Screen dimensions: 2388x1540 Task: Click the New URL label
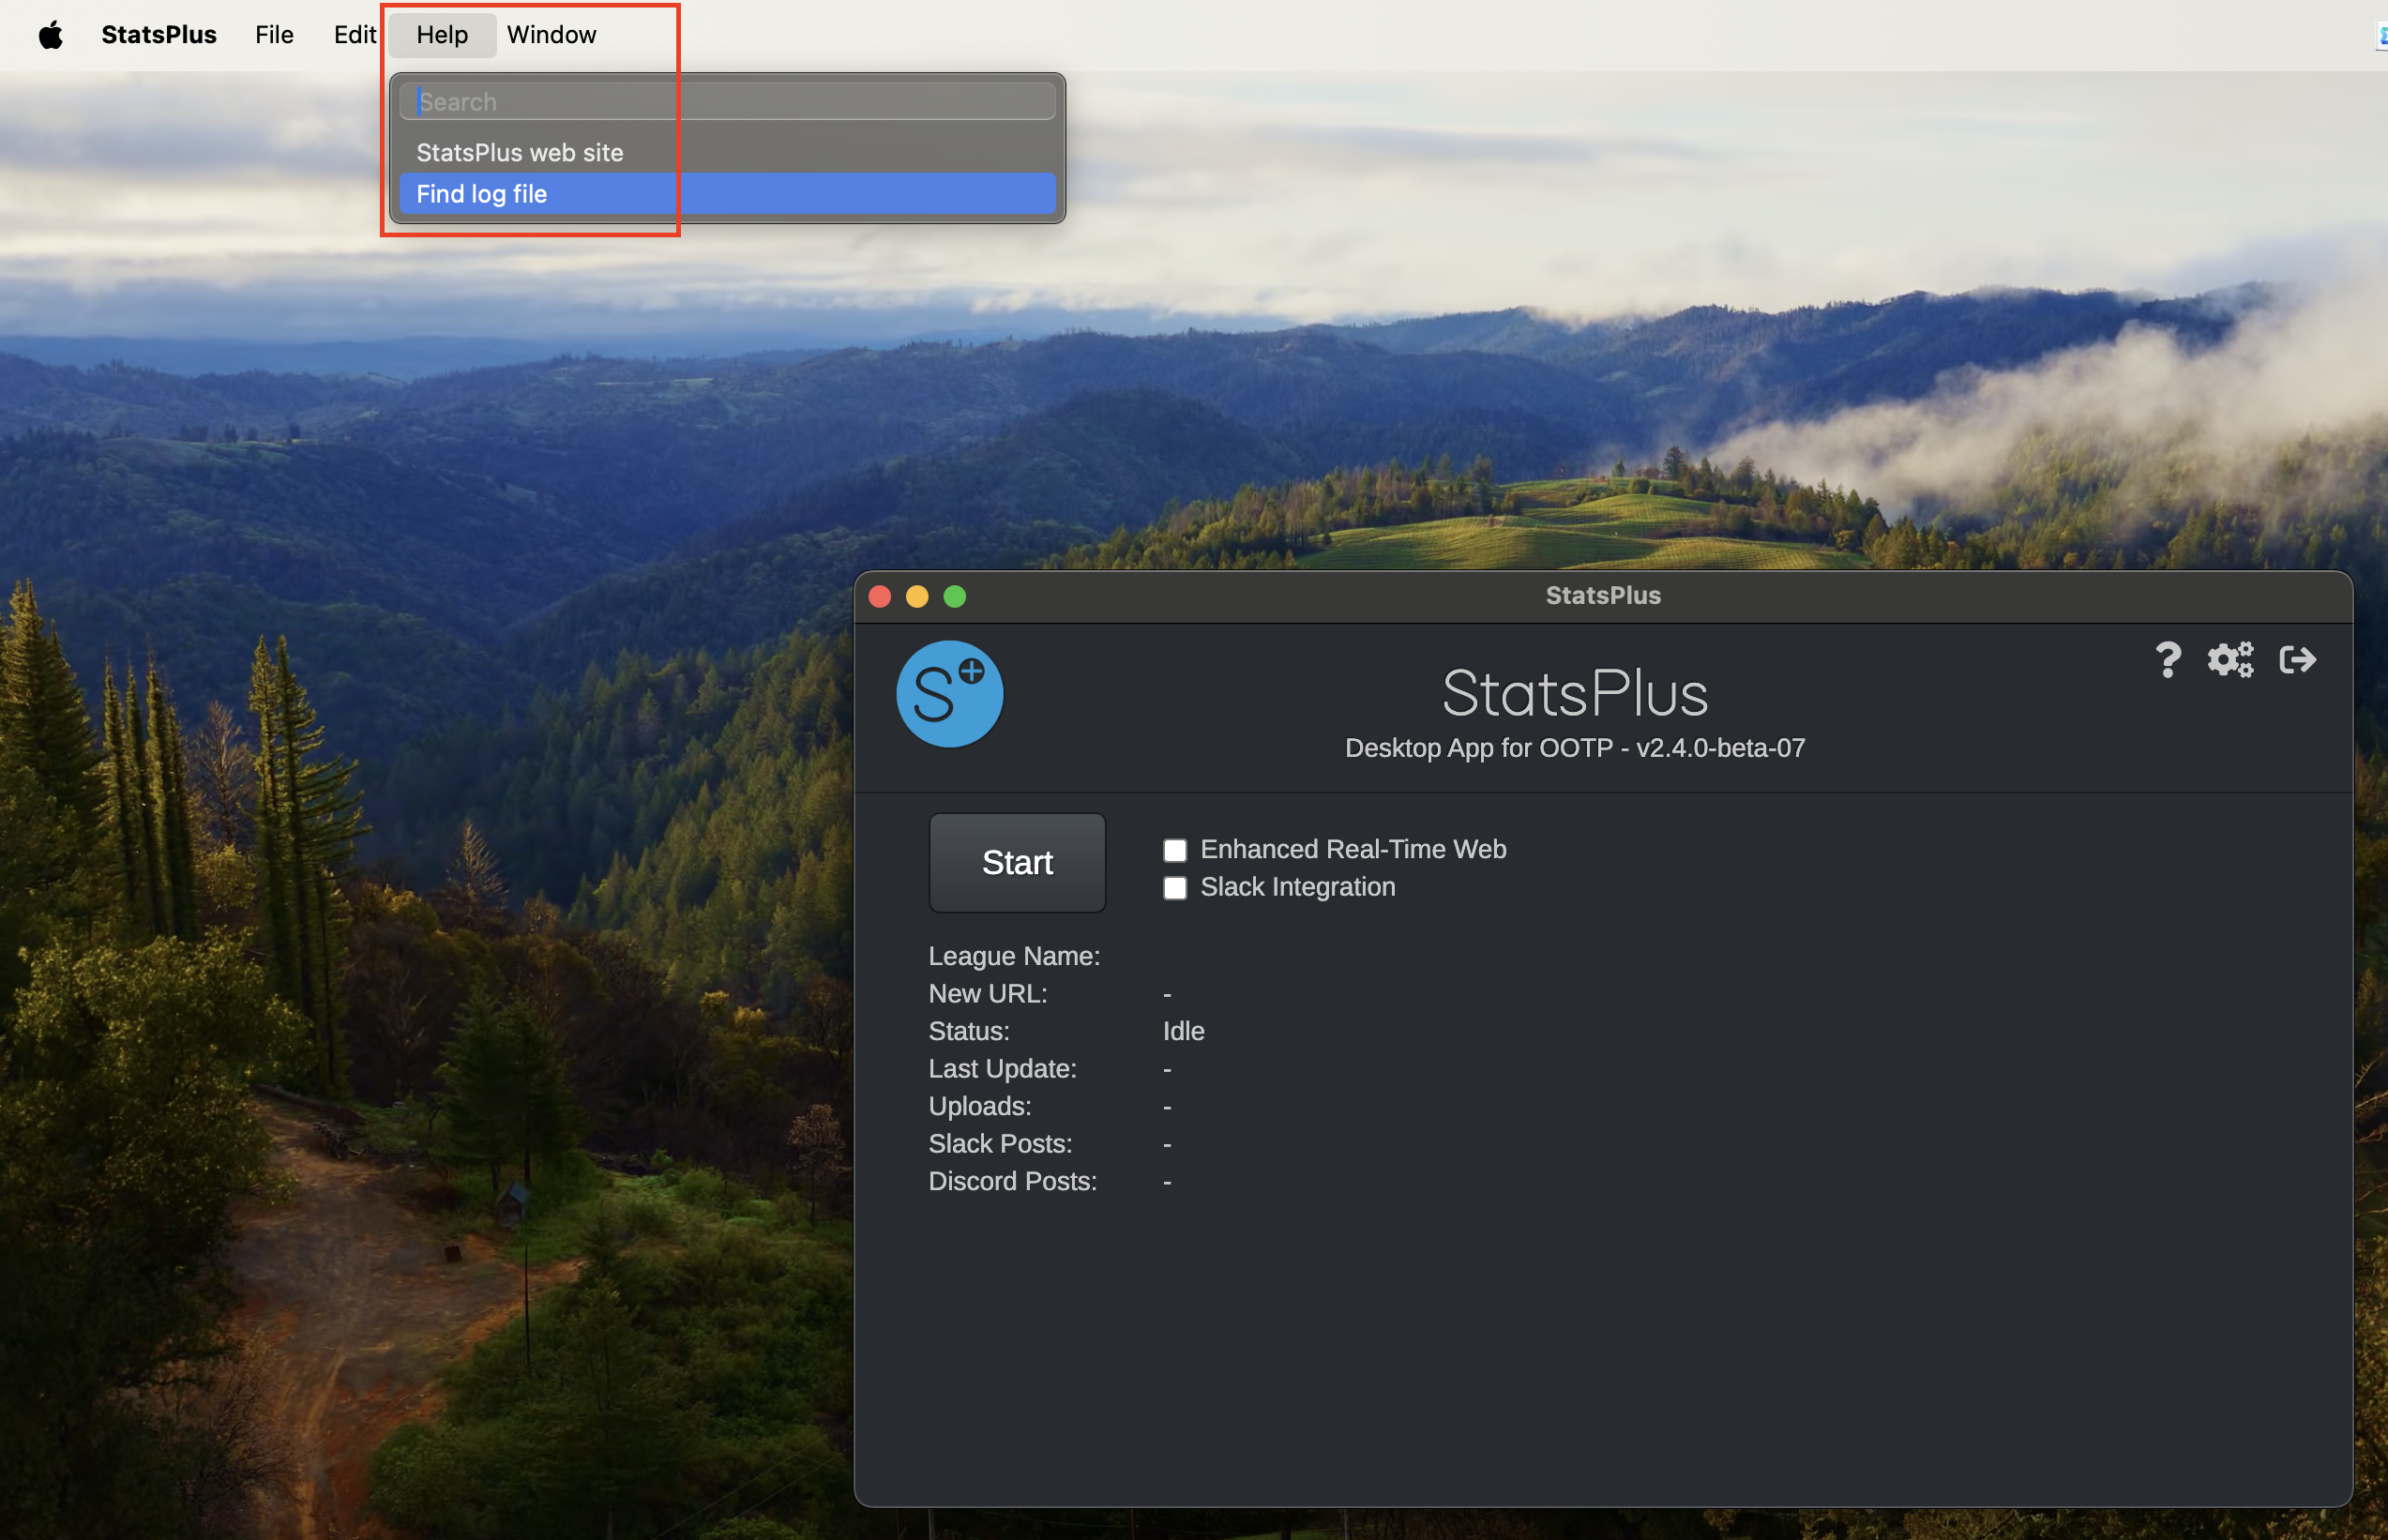pos(988,994)
